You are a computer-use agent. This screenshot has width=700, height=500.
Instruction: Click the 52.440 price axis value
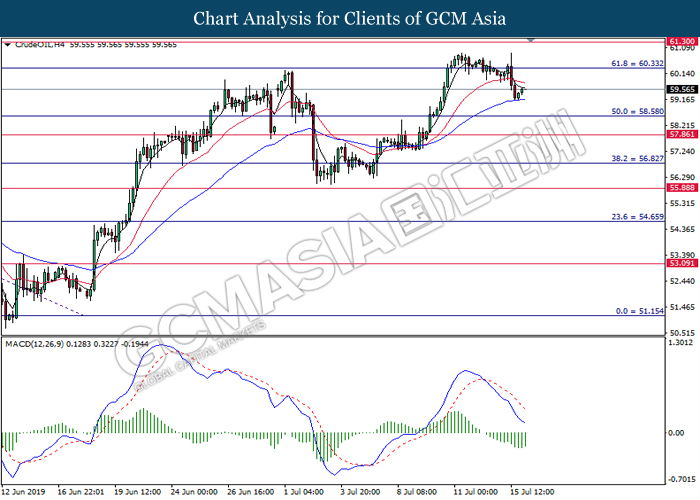pos(682,281)
